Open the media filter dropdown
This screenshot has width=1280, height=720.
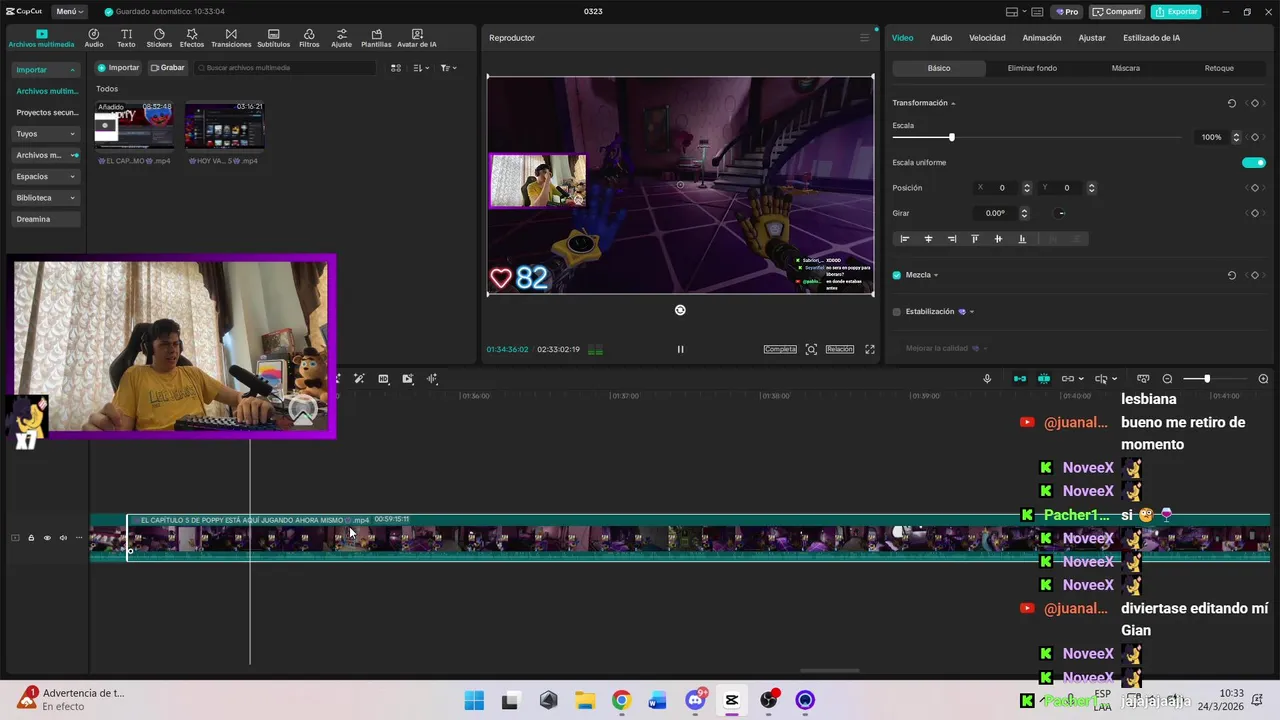coord(448,68)
